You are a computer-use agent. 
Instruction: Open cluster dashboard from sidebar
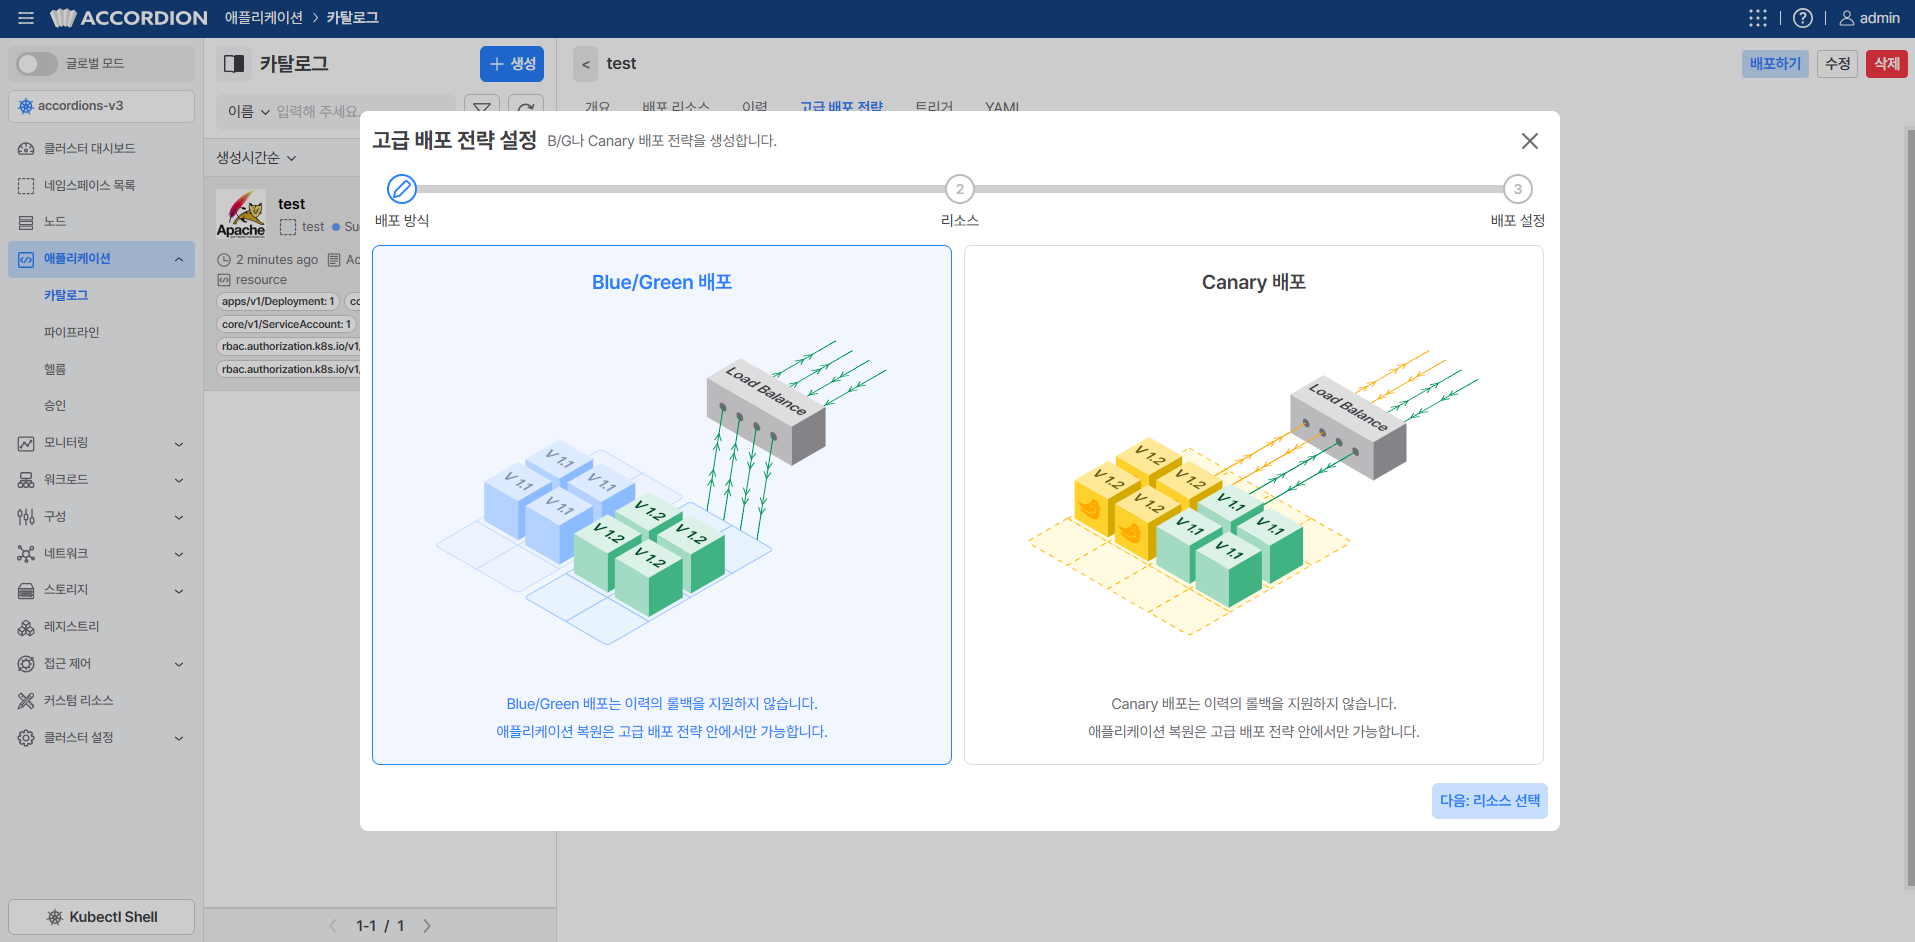click(101, 148)
